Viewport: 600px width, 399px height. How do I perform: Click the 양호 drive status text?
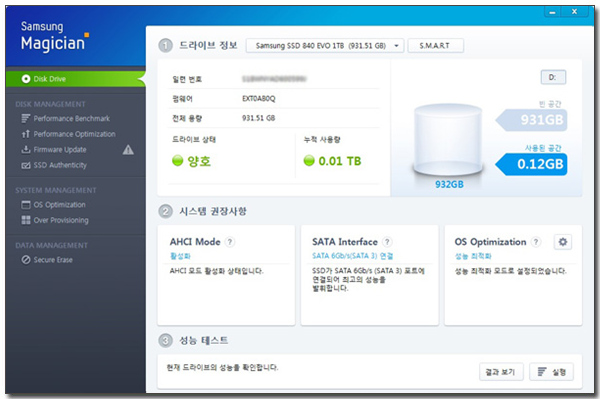pos(199,161)
